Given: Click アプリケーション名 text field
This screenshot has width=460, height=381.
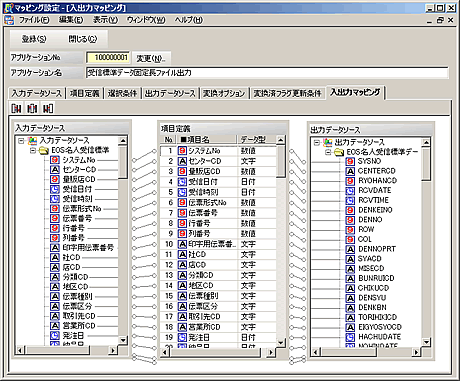Looking at the screenshot, I should [267, 73].
